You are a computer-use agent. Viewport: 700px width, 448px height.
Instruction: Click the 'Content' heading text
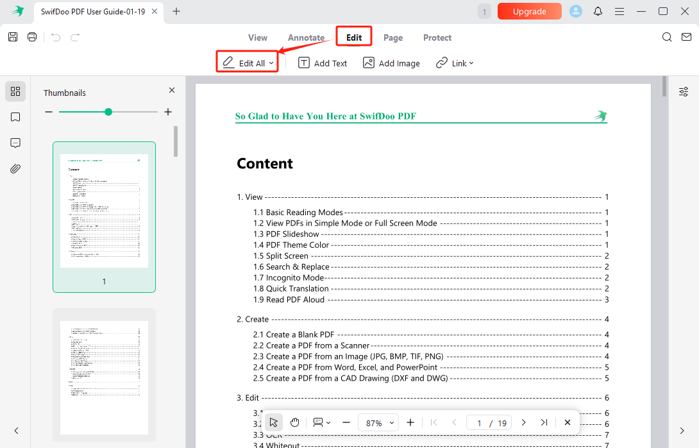click(x=265, y=163)
